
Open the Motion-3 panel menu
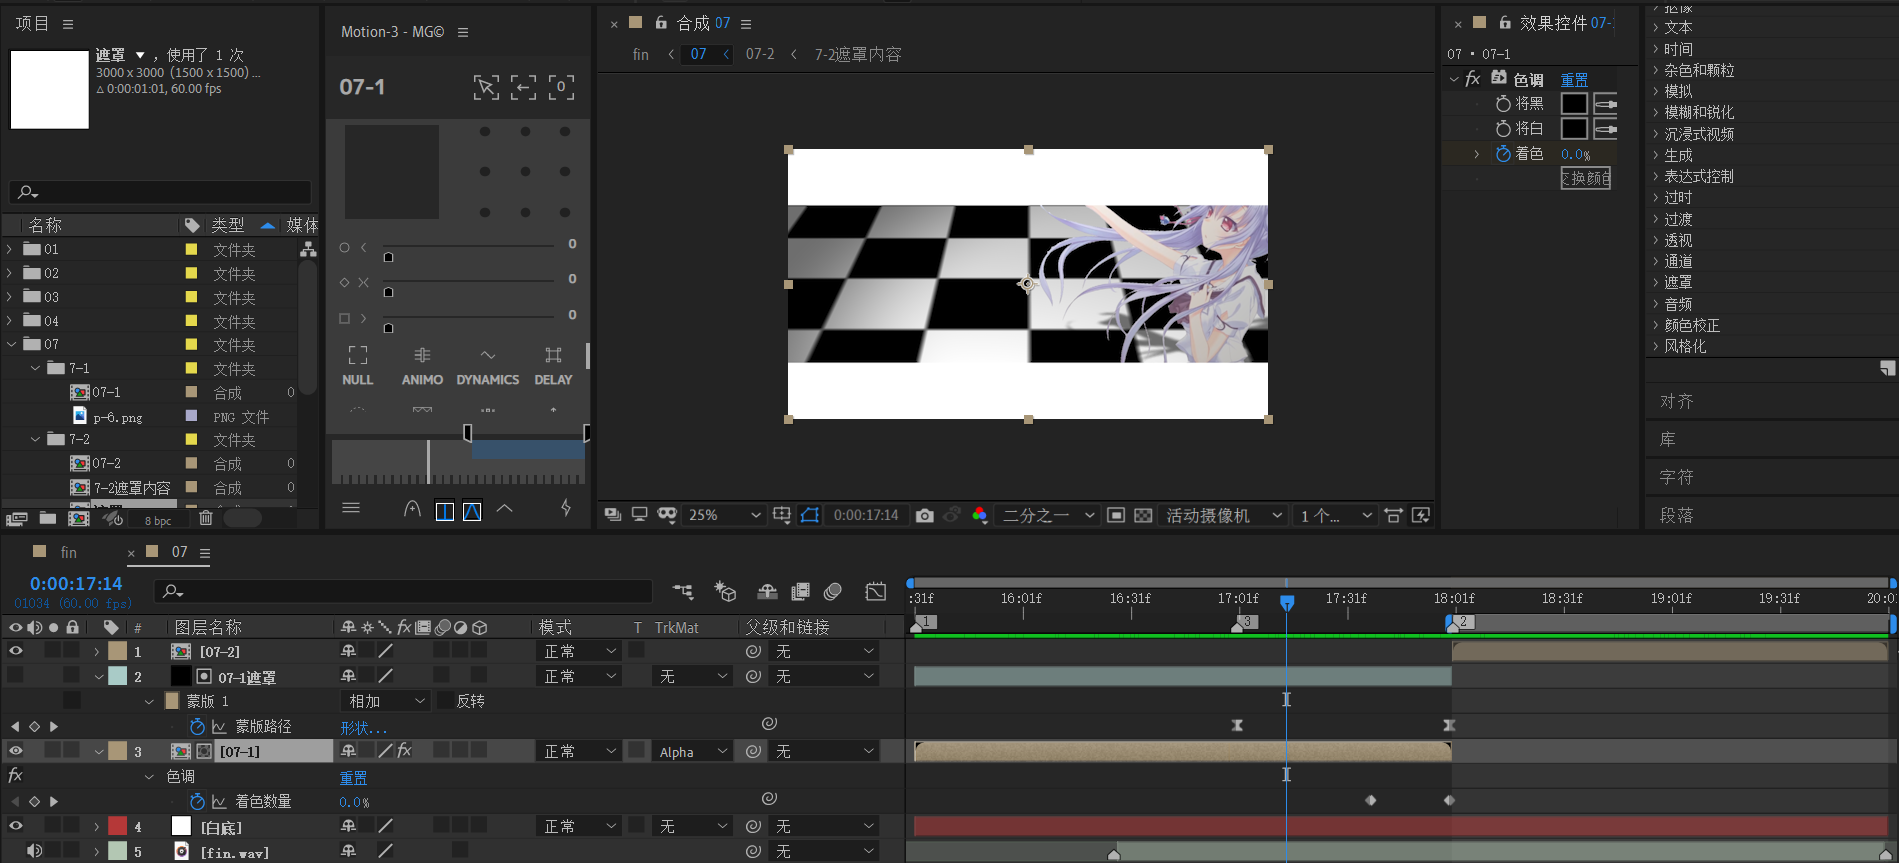pyautogui.click(x=463, y=32)
